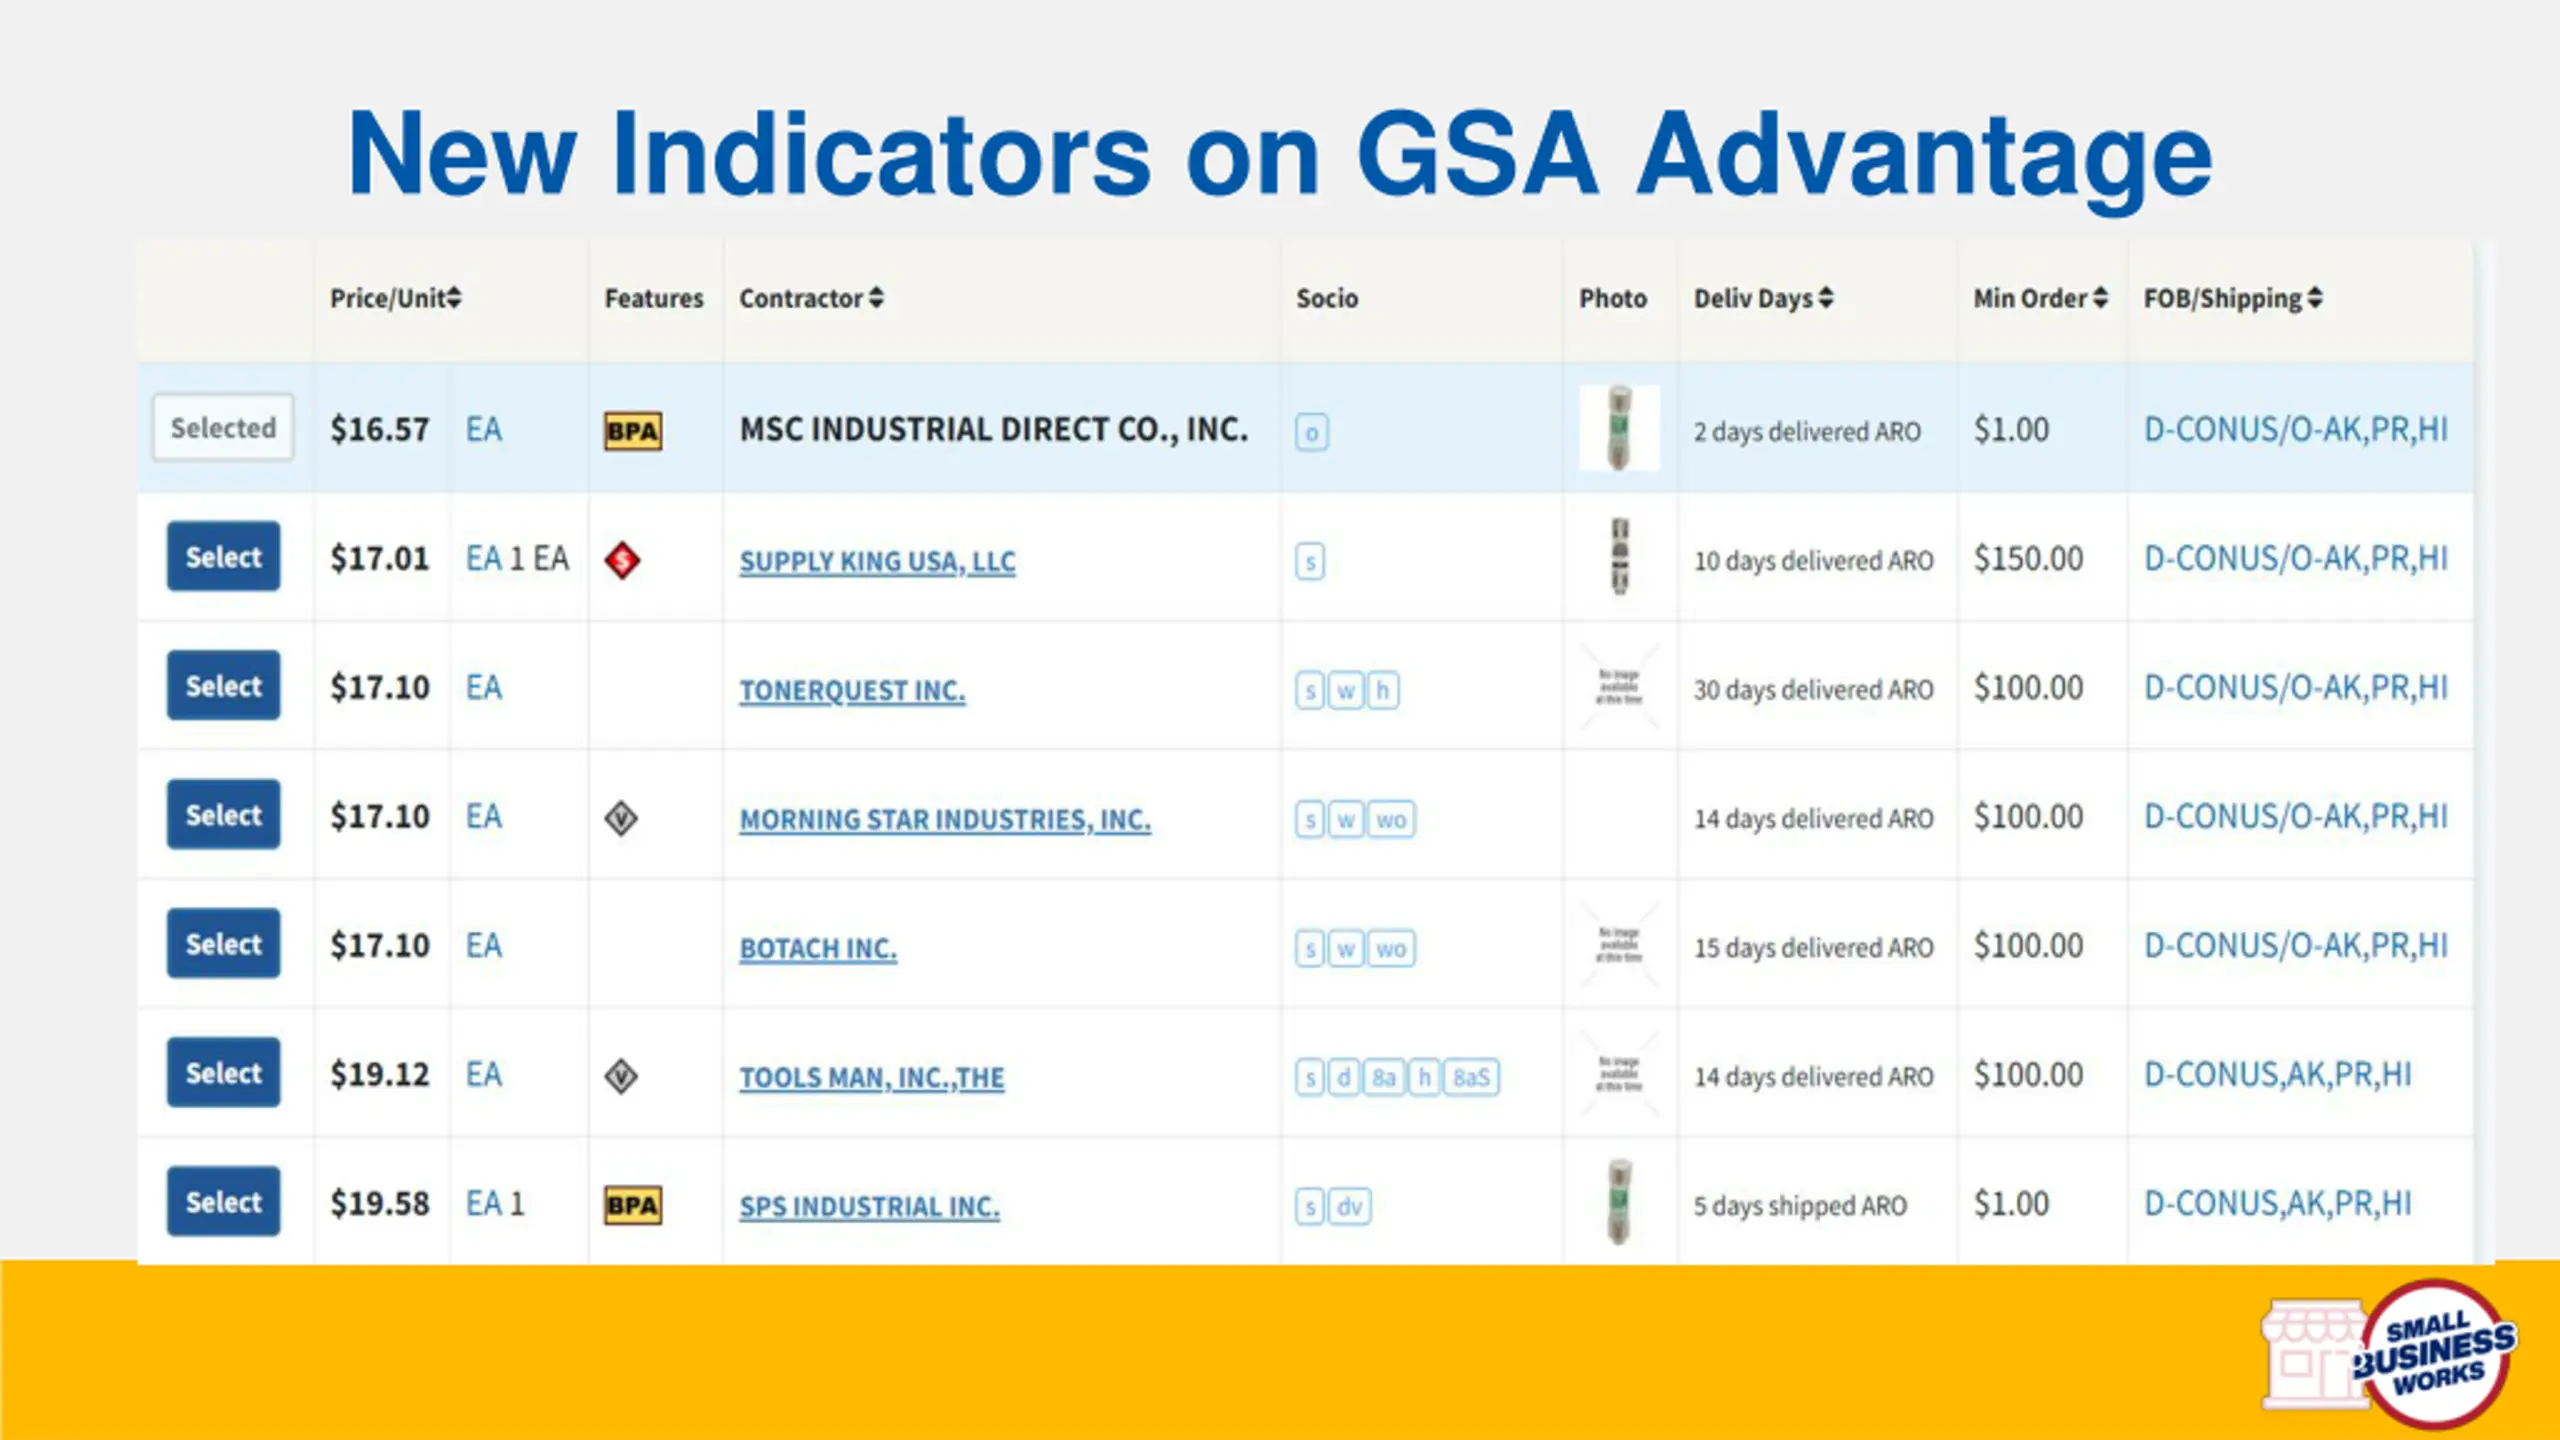Open Supply King USA product photo thumbnail

click(x=1620, y=556)
